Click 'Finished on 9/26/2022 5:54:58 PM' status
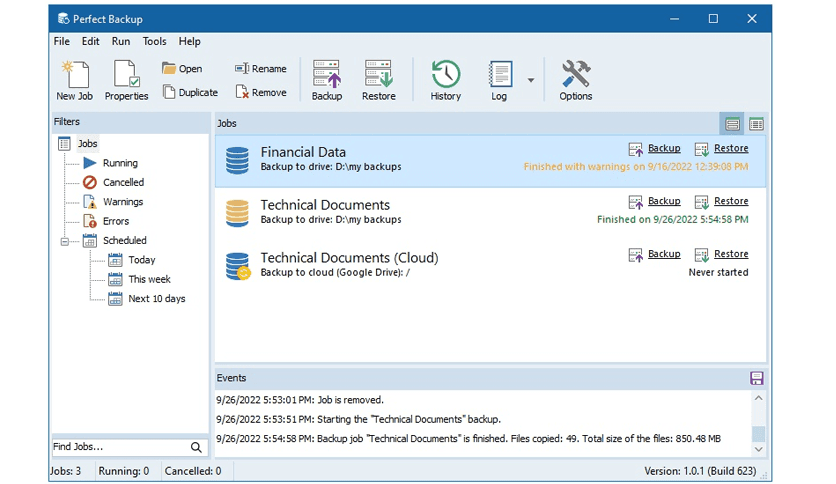 point(672,220)
